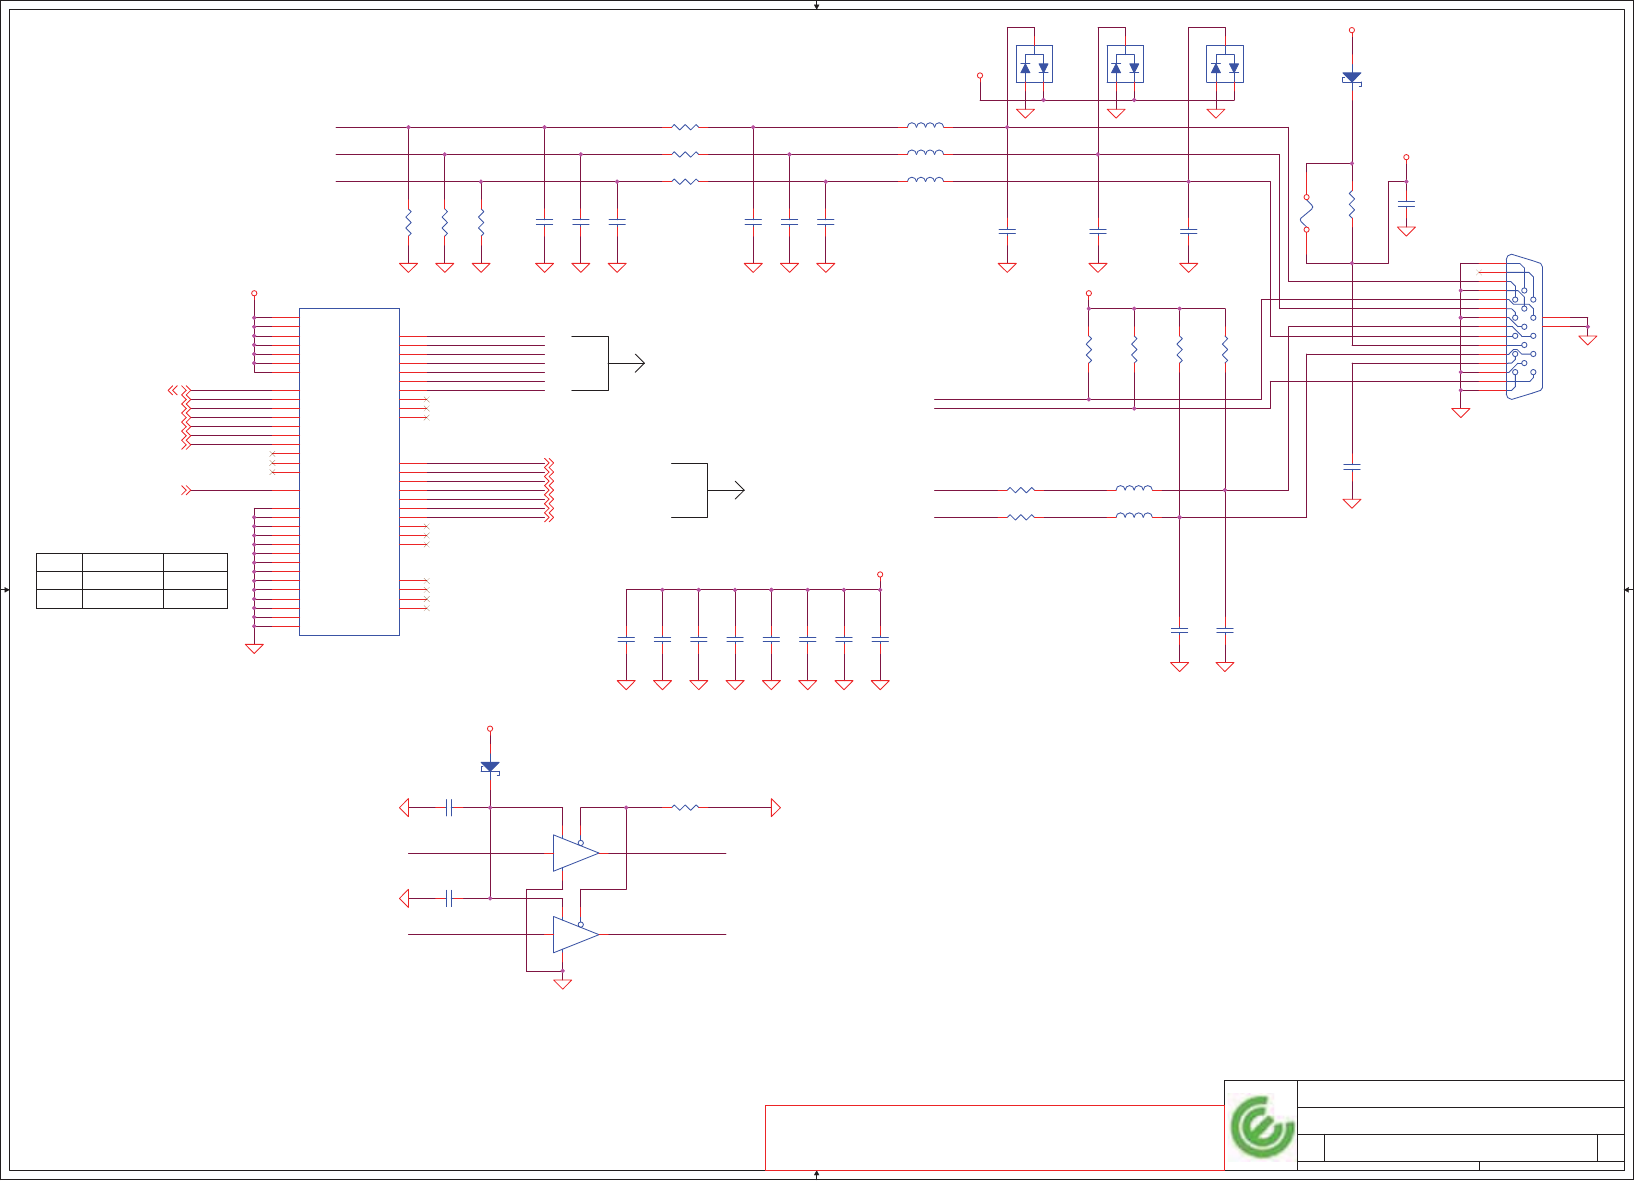Select the Schottky diode above the buffer amplifiers

pos(490,768)
